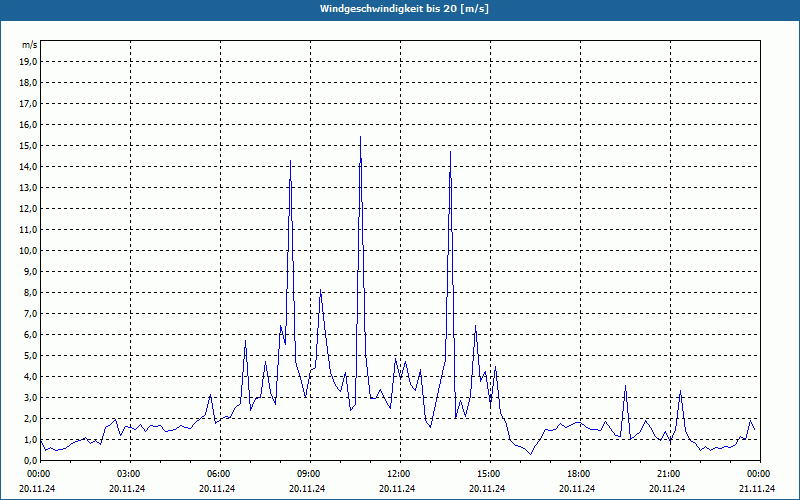Click the wind peak before 14:00
The width and height of the screenshot is (800, 500).
coord(450,152)
